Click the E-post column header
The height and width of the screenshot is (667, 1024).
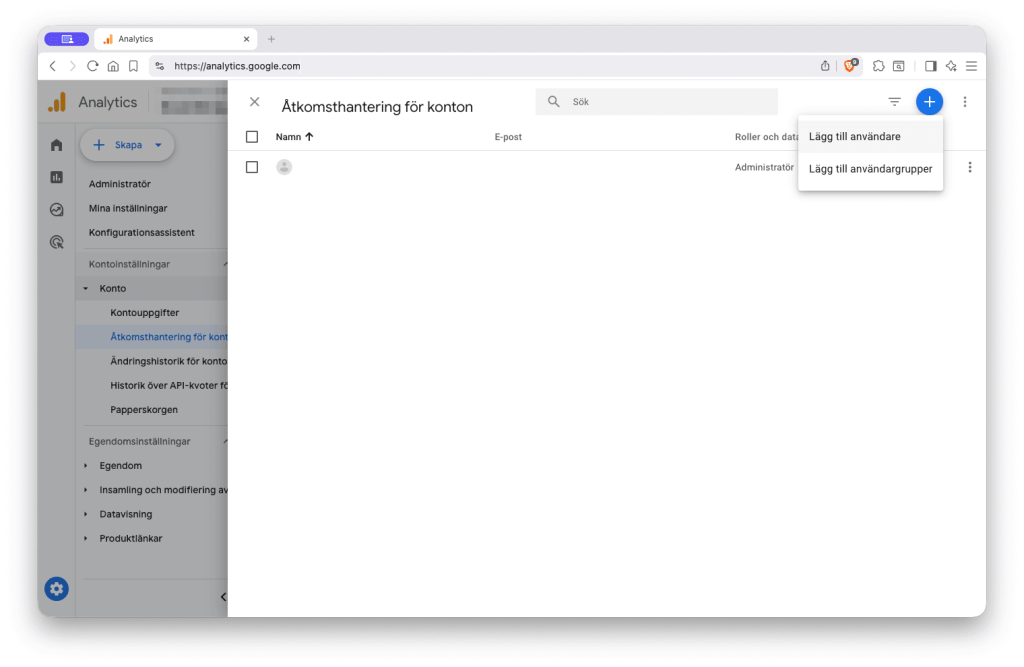[x=508, y=137]
